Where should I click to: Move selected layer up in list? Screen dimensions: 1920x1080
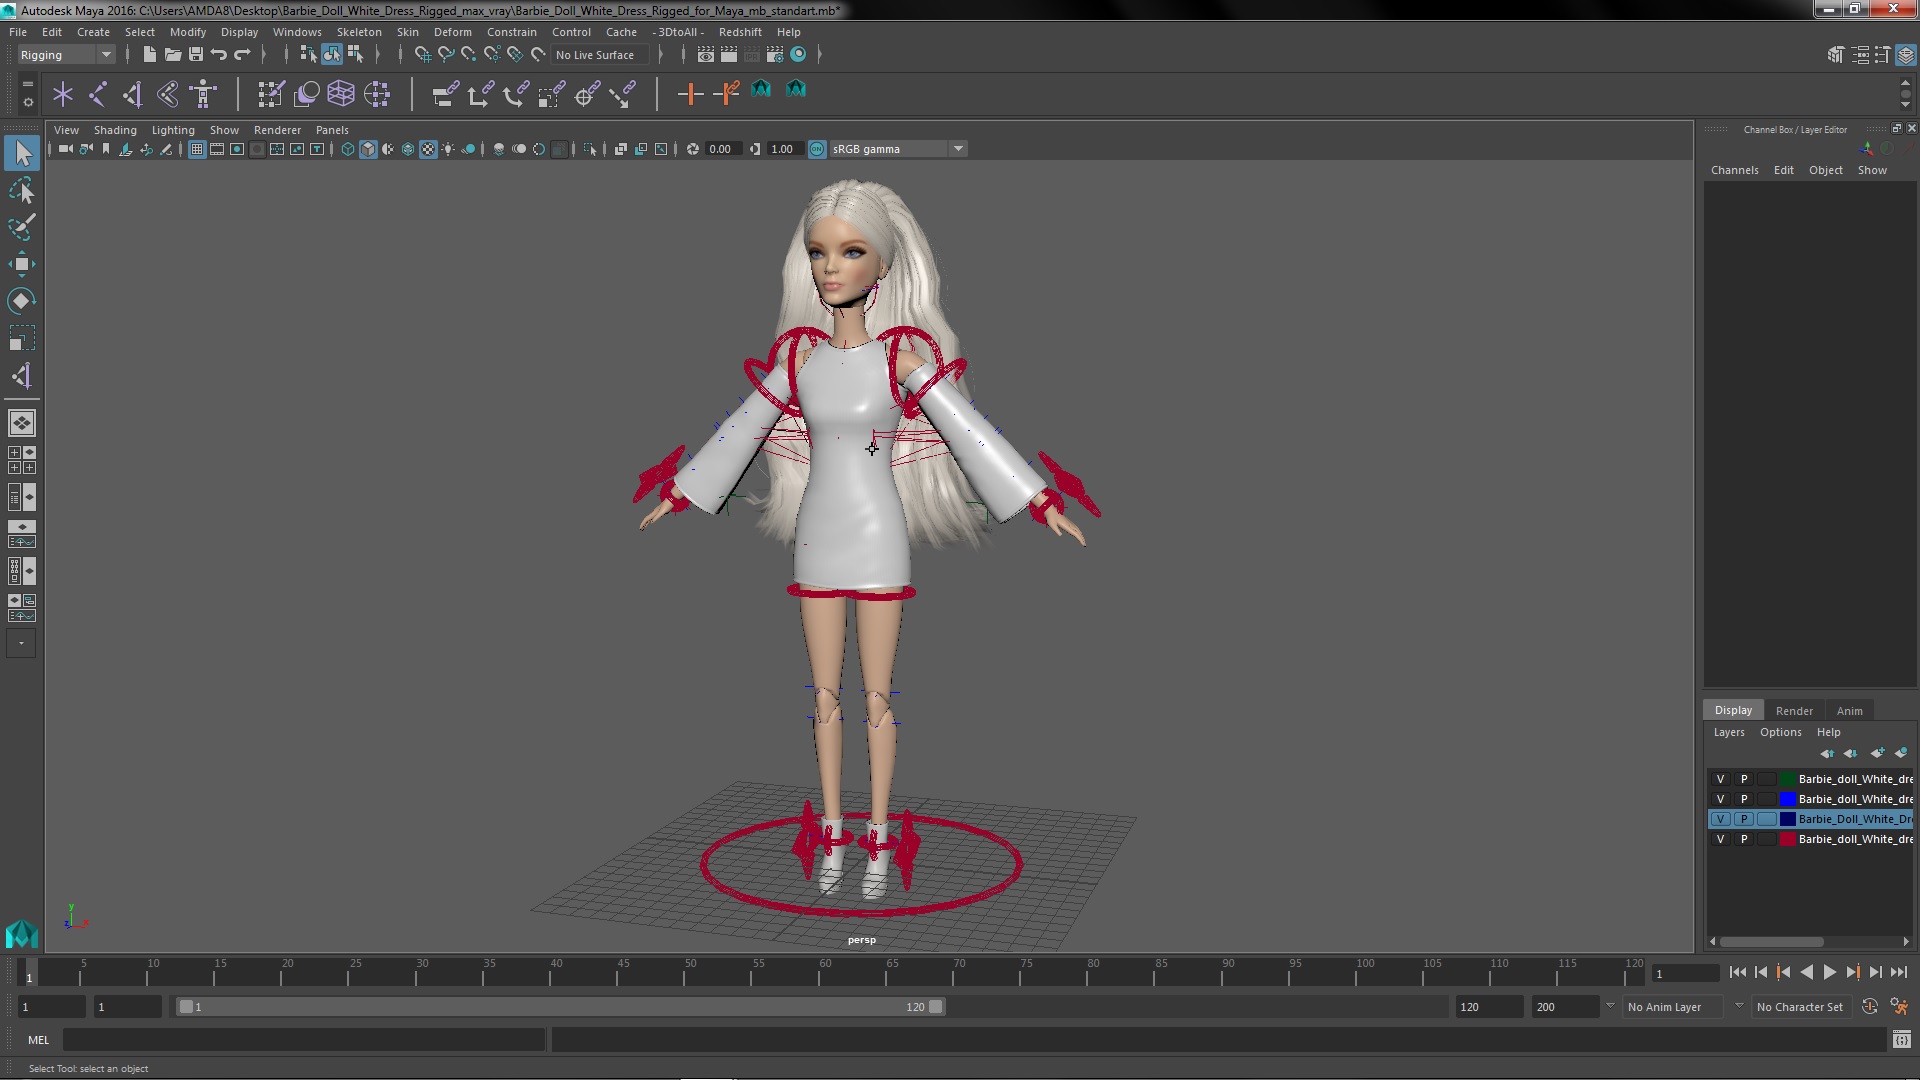coord(1827,753)
